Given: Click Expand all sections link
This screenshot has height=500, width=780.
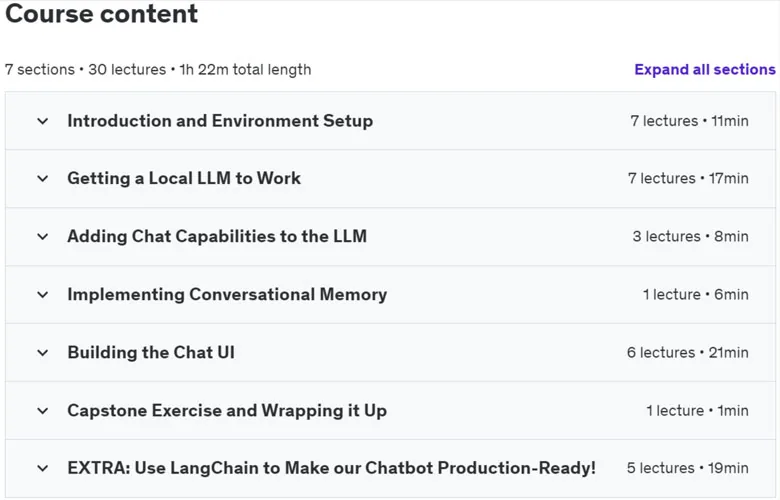Looking at the screenshot, I should click(x=705, y=70).
